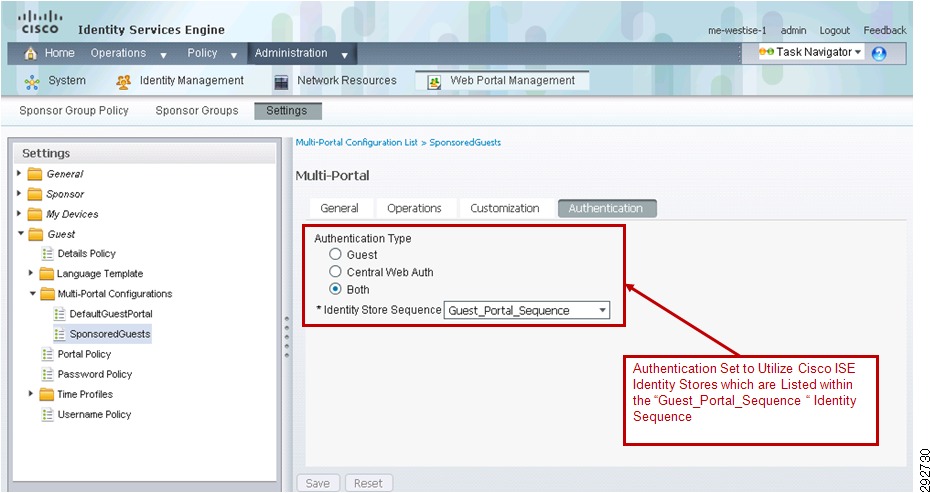
Task: Click the SponsoredGuests list icon
Action: pos(59,334)
